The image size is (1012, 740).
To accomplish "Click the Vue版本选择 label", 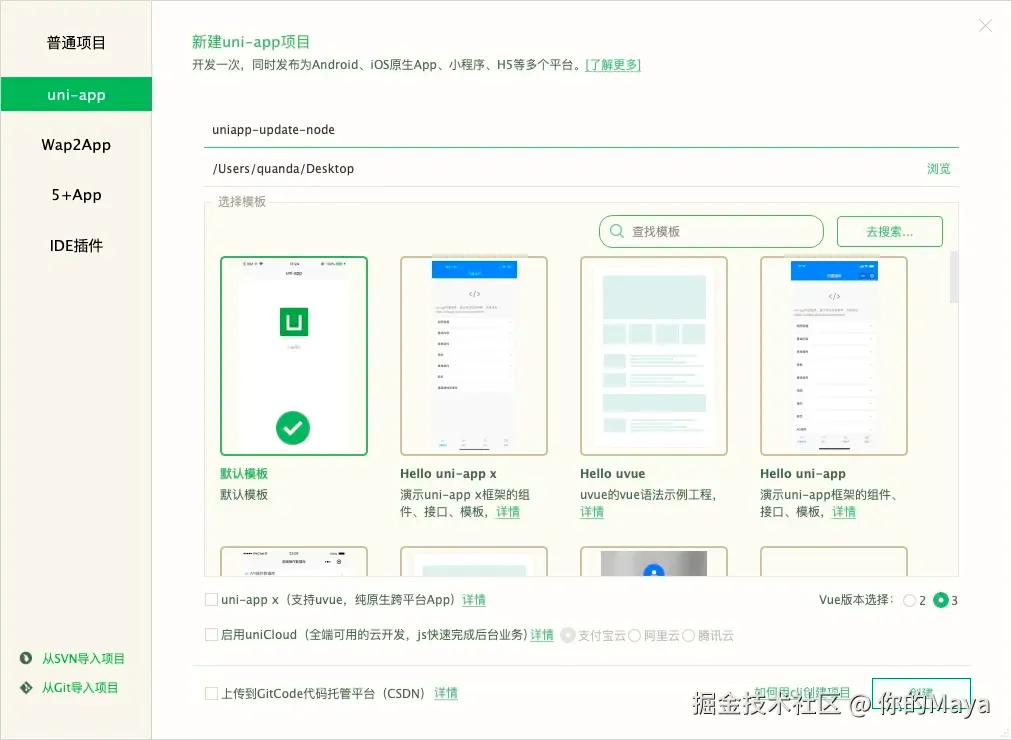I will pyautogui.click(x=856, y=600).
